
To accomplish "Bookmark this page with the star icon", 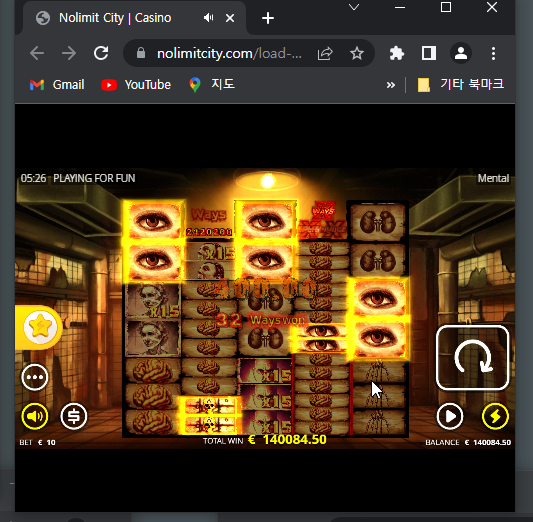I will 357,53.
